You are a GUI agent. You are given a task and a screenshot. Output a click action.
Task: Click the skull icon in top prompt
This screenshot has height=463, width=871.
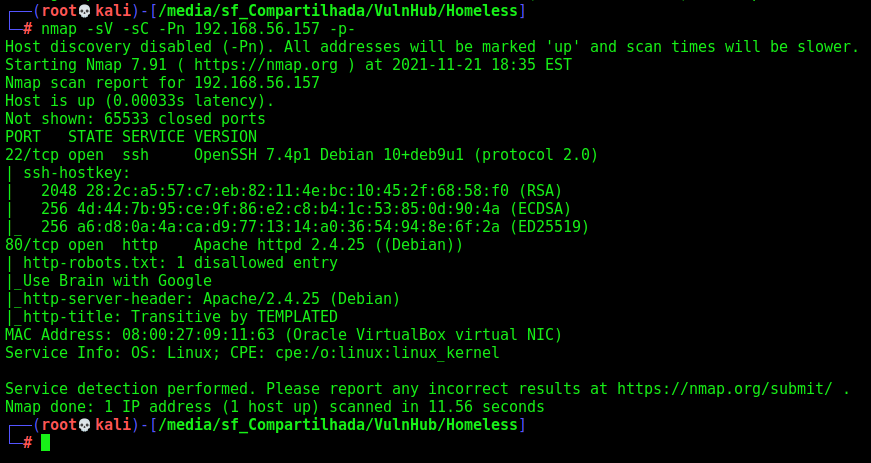84,11
